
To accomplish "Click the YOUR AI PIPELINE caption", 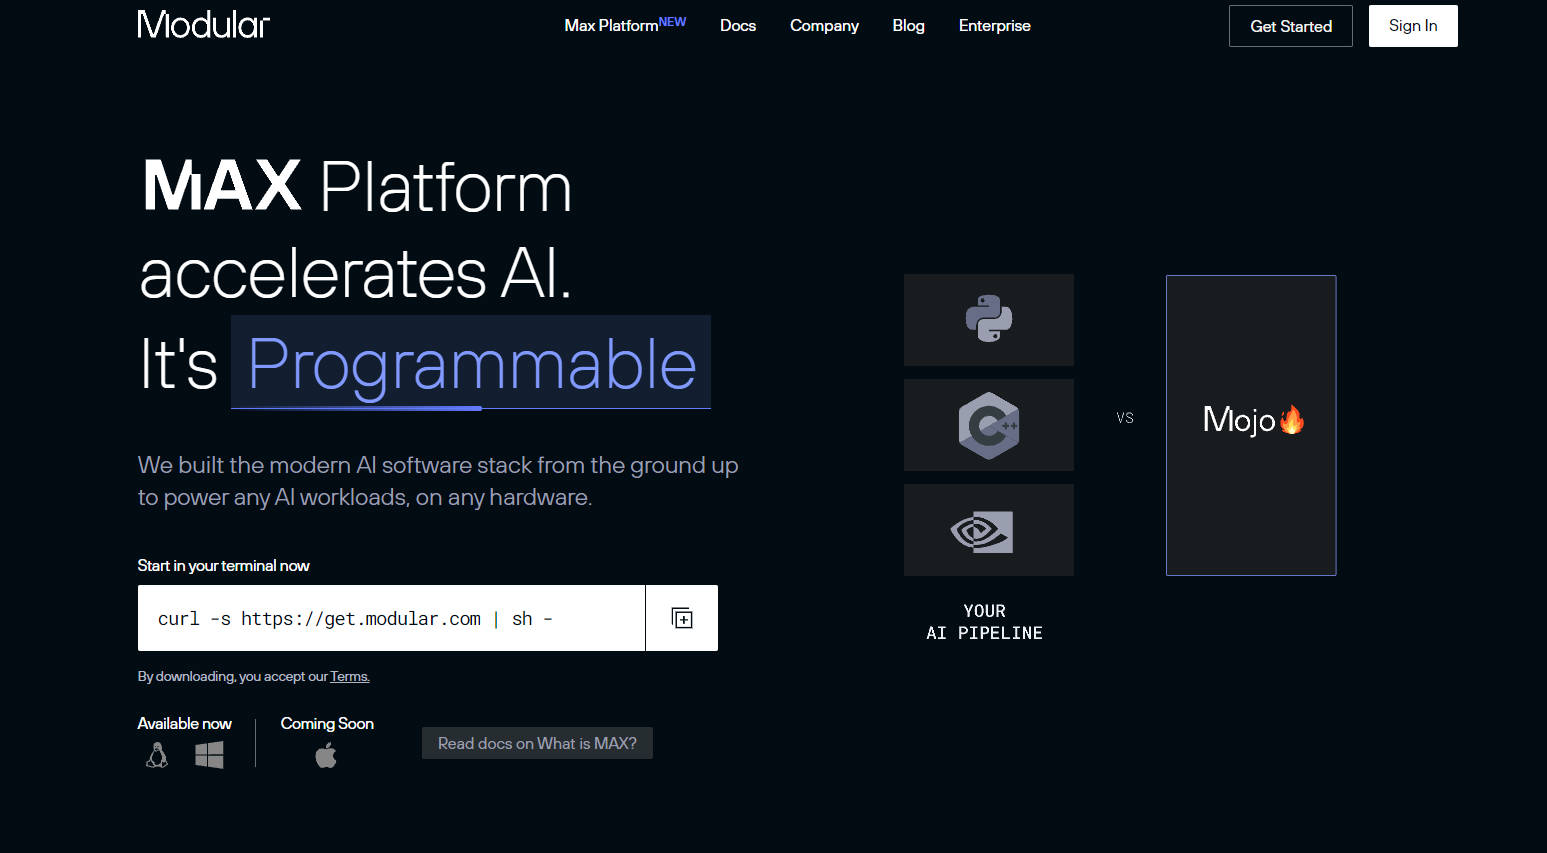I will click(x=984, y=622).
